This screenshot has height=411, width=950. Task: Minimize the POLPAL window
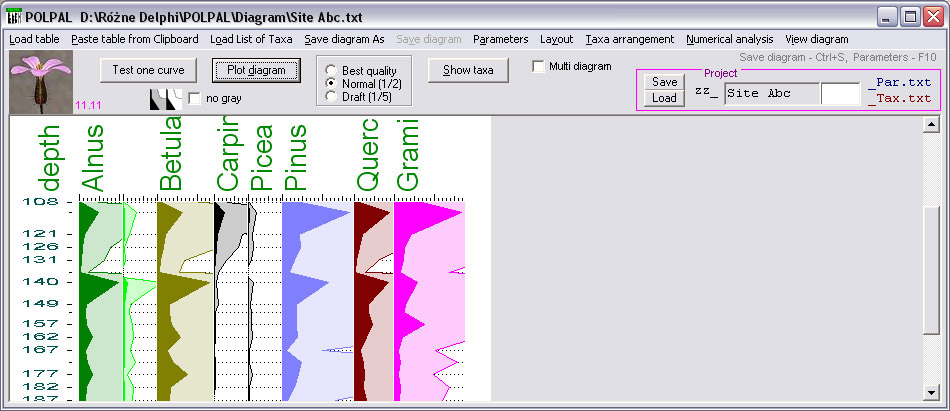point(888,17)
